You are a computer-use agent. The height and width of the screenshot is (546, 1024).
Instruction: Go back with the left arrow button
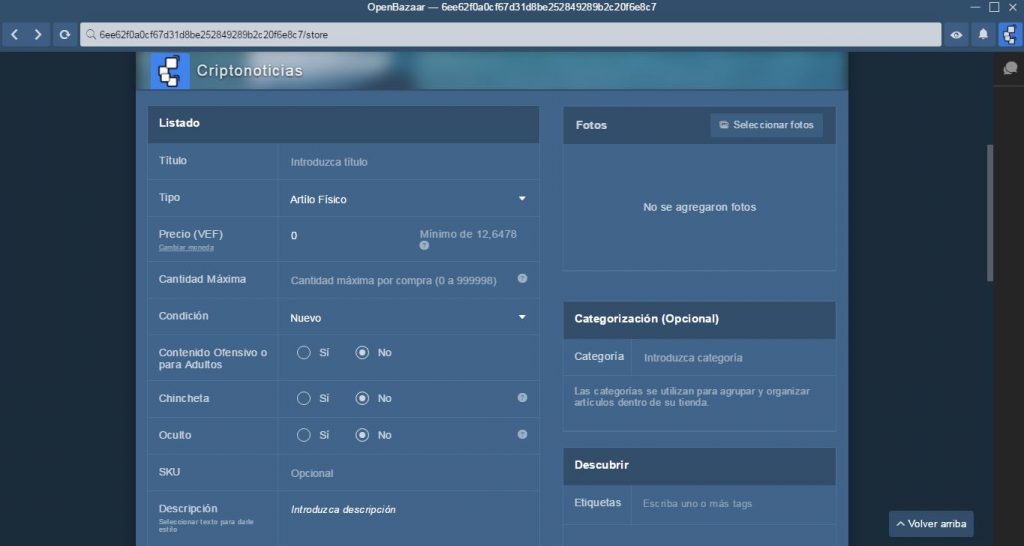pyautogui.click(x=14, y=35)
